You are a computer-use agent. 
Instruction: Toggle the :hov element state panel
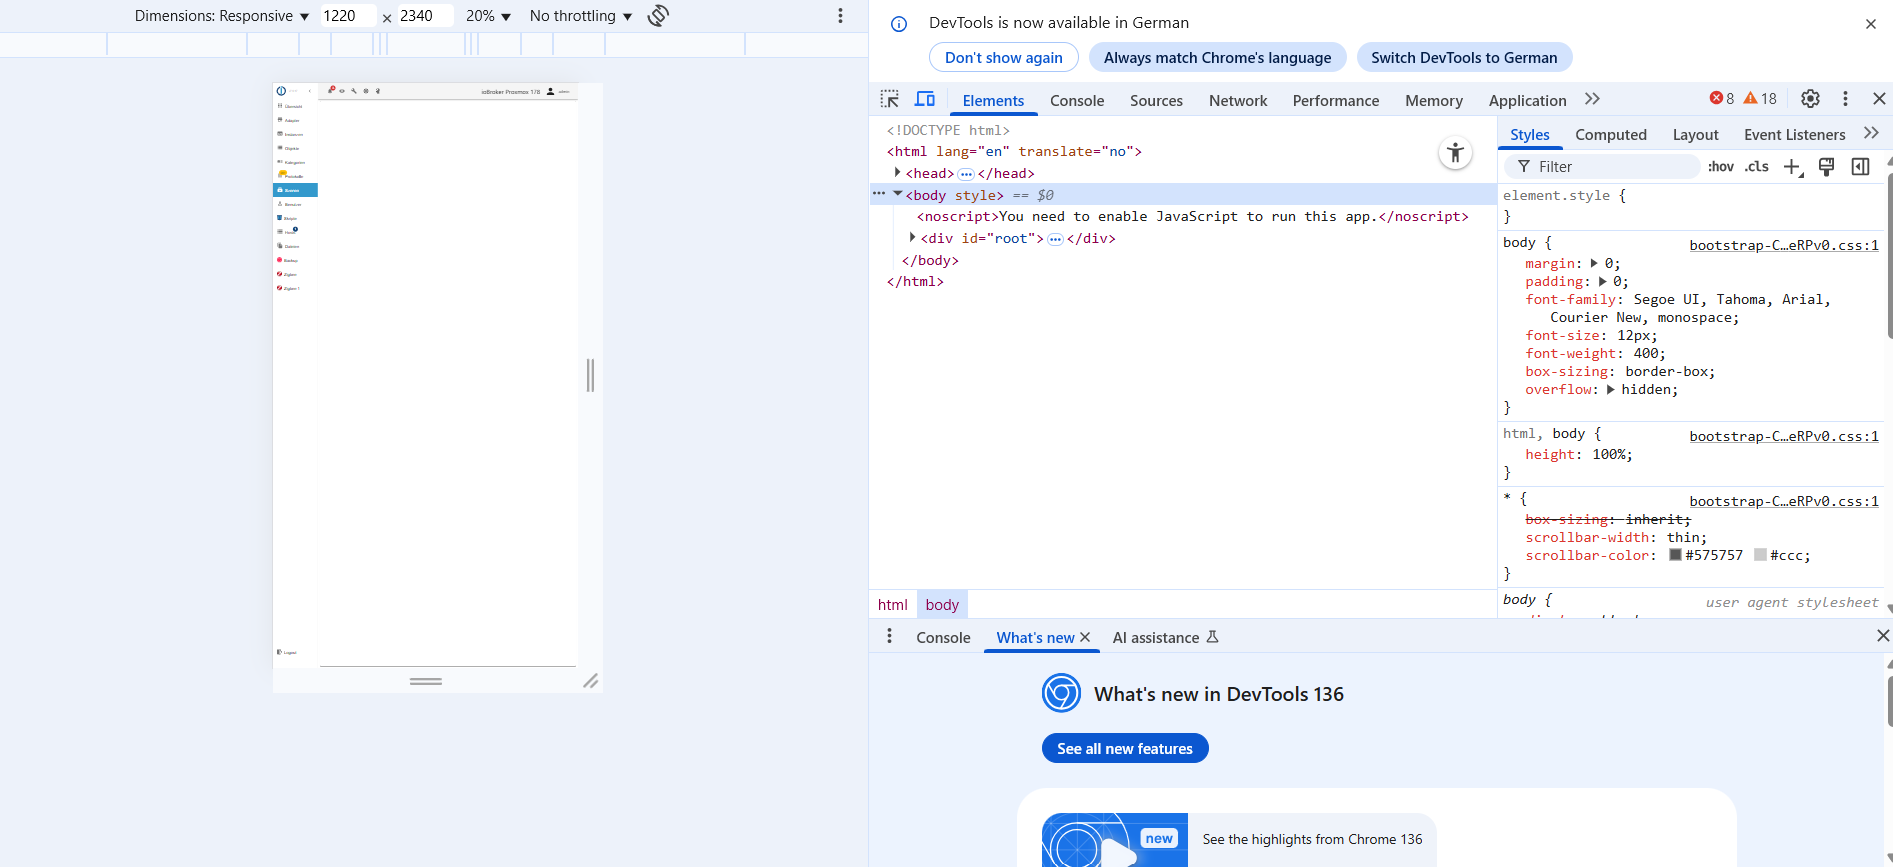point(1720,167)
